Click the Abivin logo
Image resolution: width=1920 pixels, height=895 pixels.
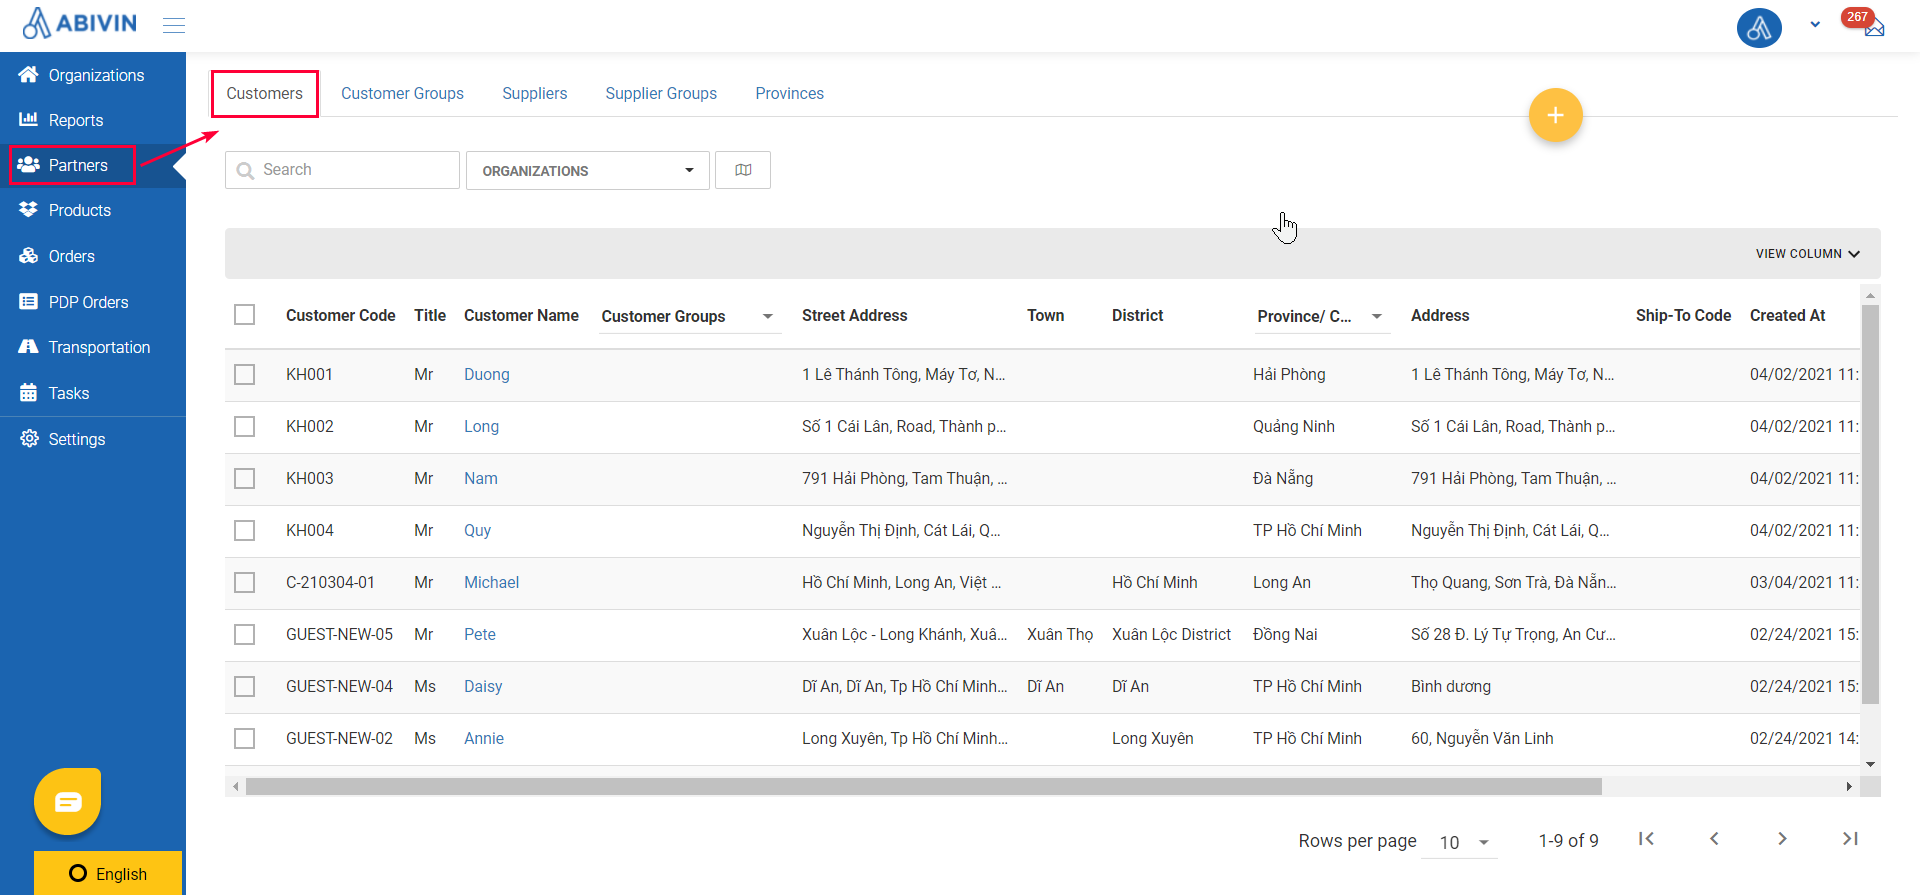(x=79, y=23)
